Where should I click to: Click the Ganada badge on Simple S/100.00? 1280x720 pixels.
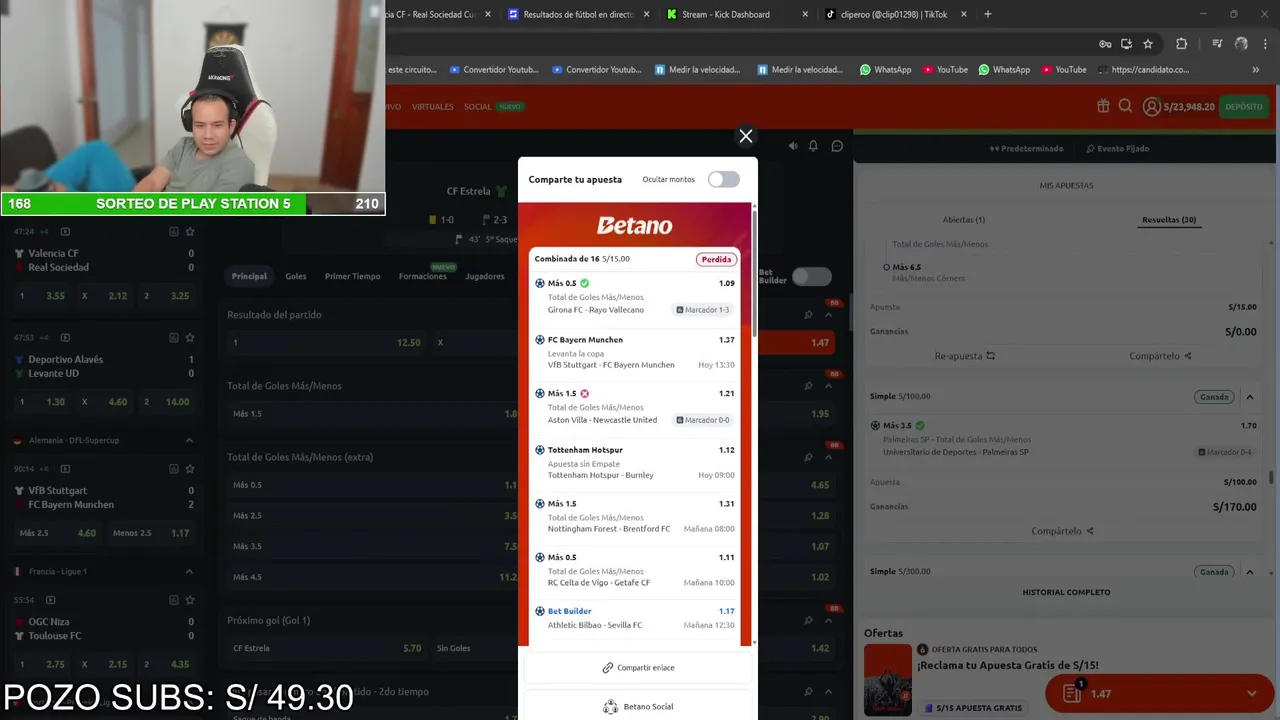pos(1214,397)
